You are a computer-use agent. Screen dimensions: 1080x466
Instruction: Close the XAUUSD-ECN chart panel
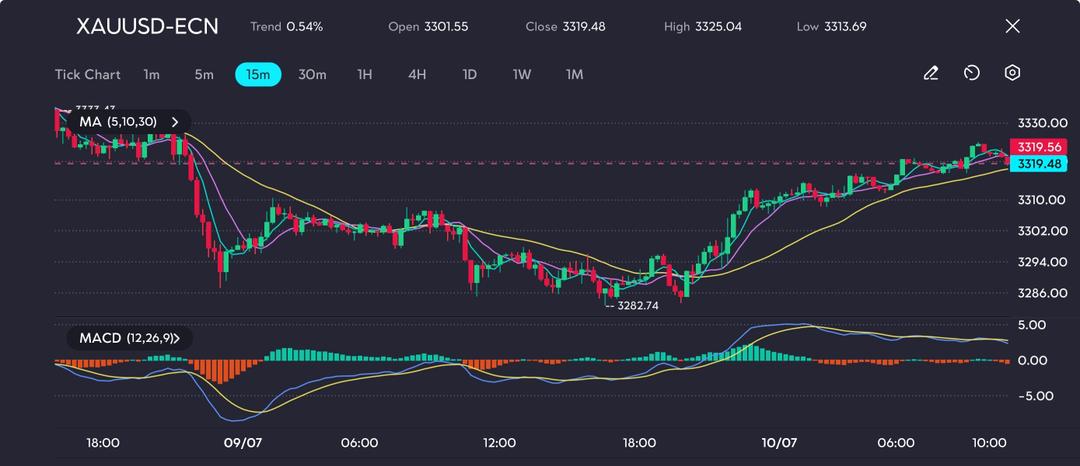pyautogui.click(x=1012, y=26)
